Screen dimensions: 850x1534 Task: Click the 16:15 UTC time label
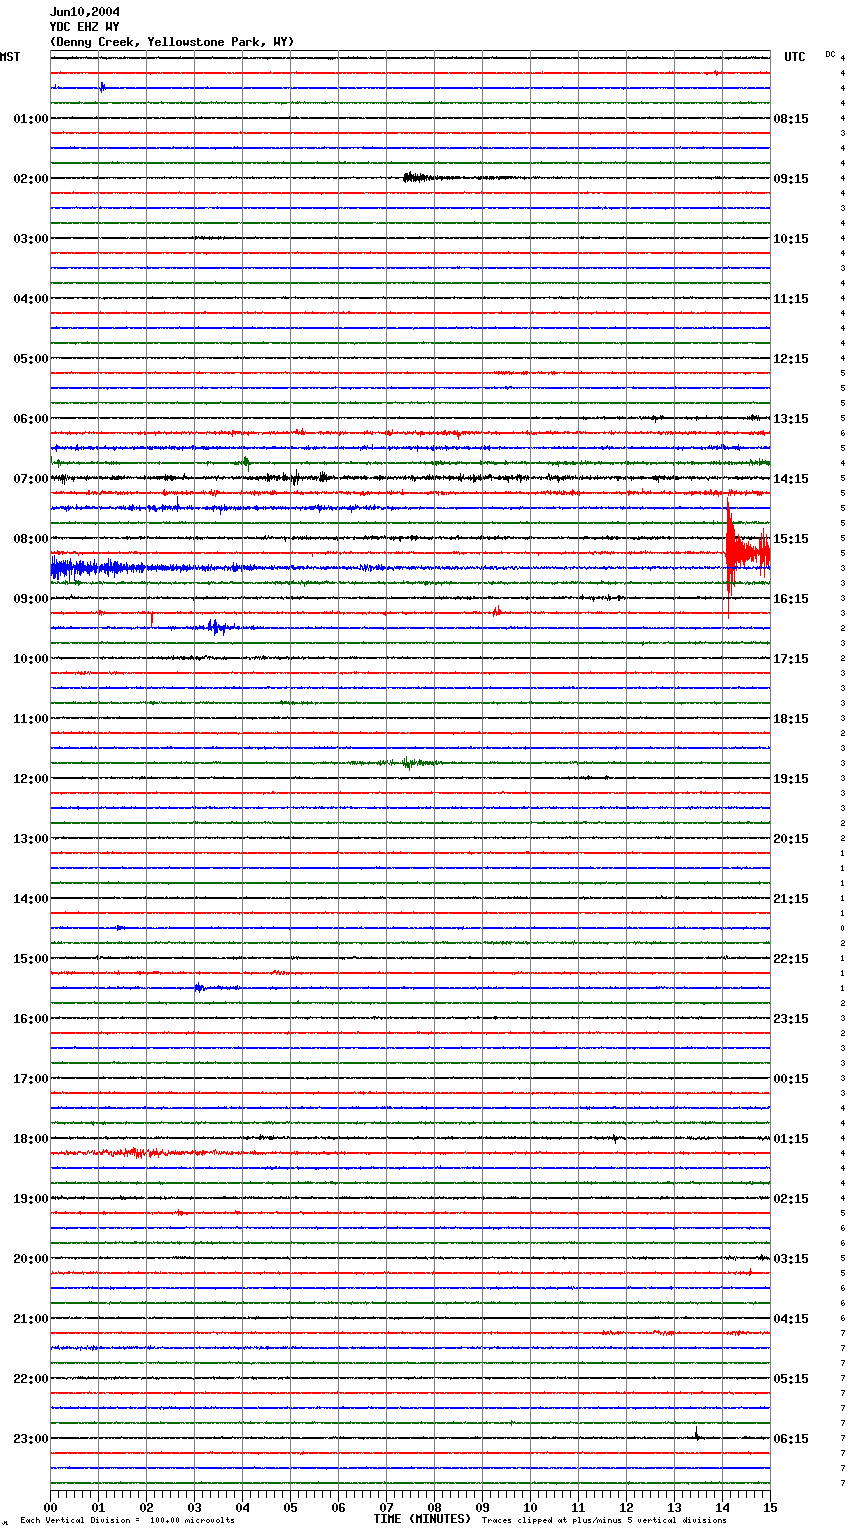(x=791, y=599)
